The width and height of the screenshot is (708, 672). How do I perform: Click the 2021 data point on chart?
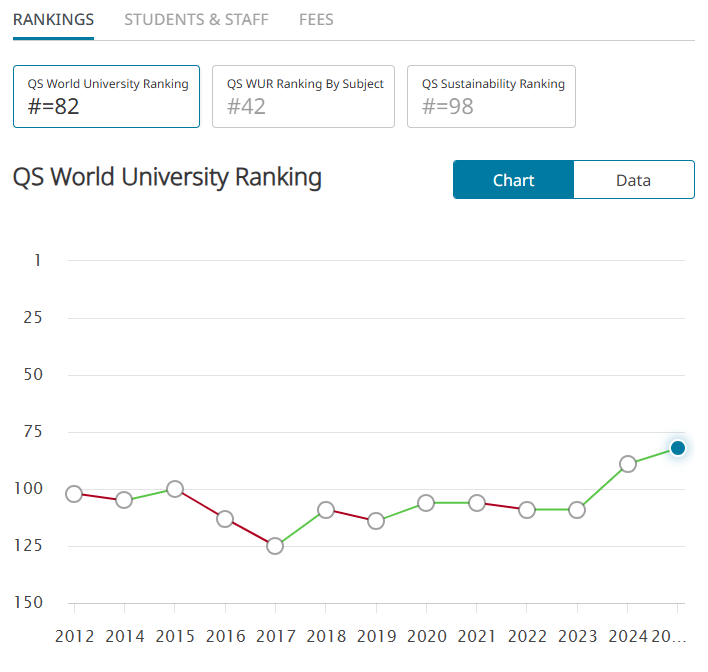click(x=477, y=503)
